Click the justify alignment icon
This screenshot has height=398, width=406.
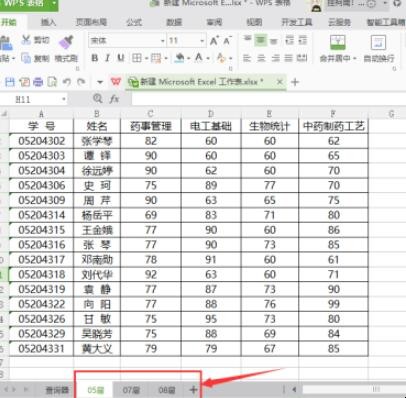288,58
